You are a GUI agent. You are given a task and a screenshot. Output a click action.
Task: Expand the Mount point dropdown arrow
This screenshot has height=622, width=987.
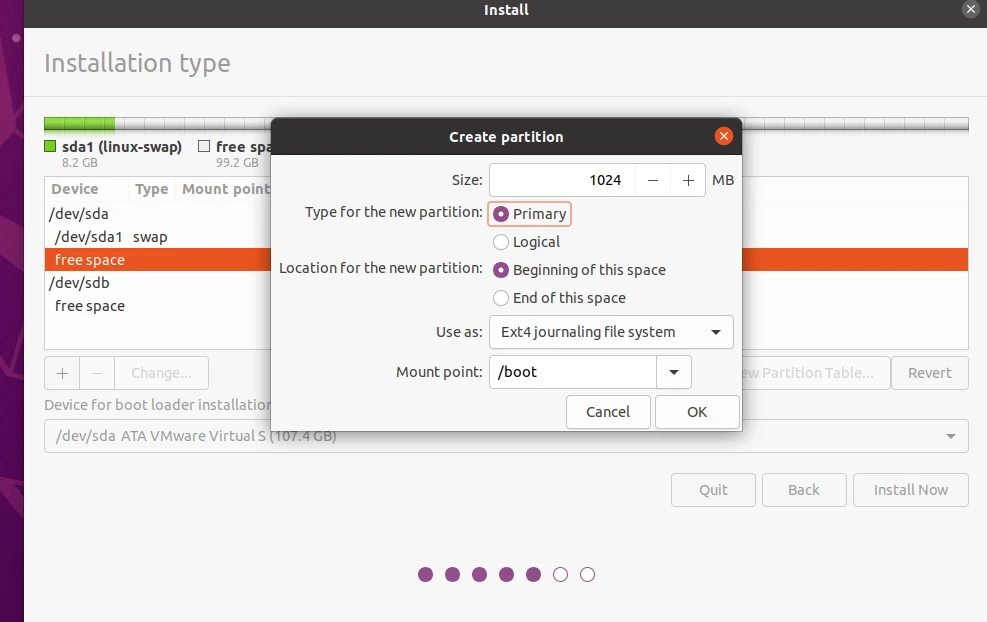point(674,373)
